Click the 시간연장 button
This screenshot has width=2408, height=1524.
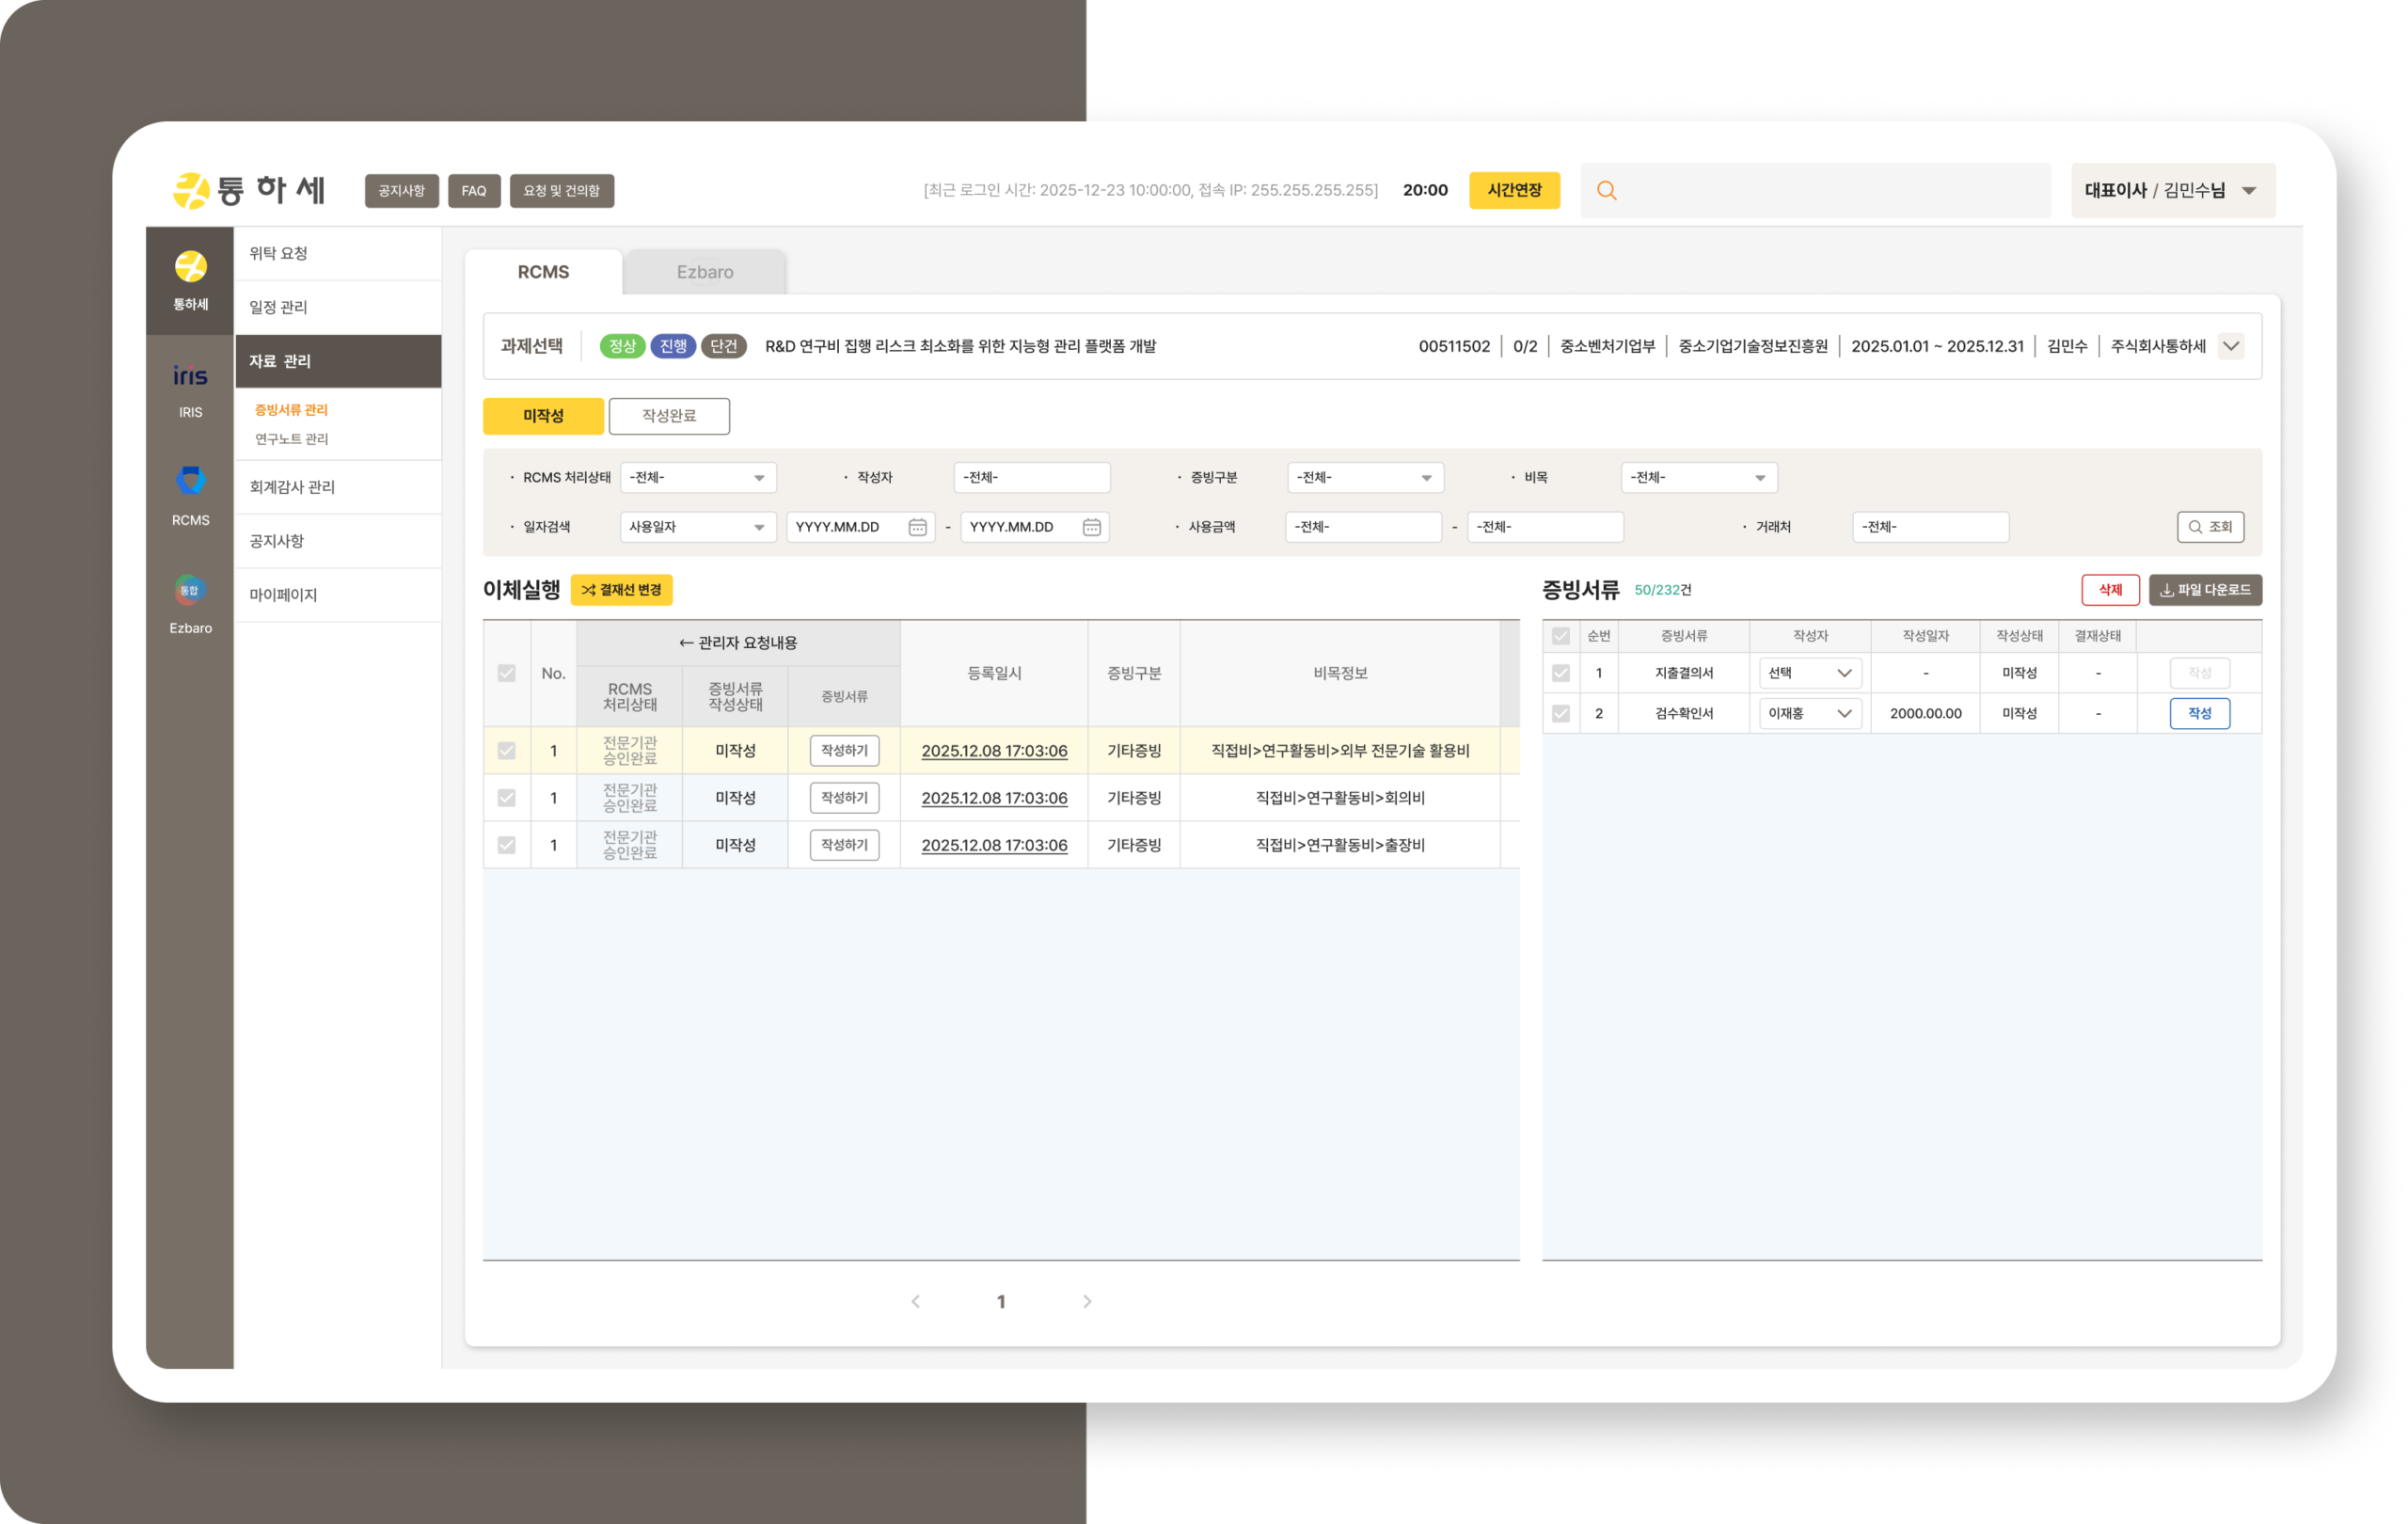[1514, 191]
